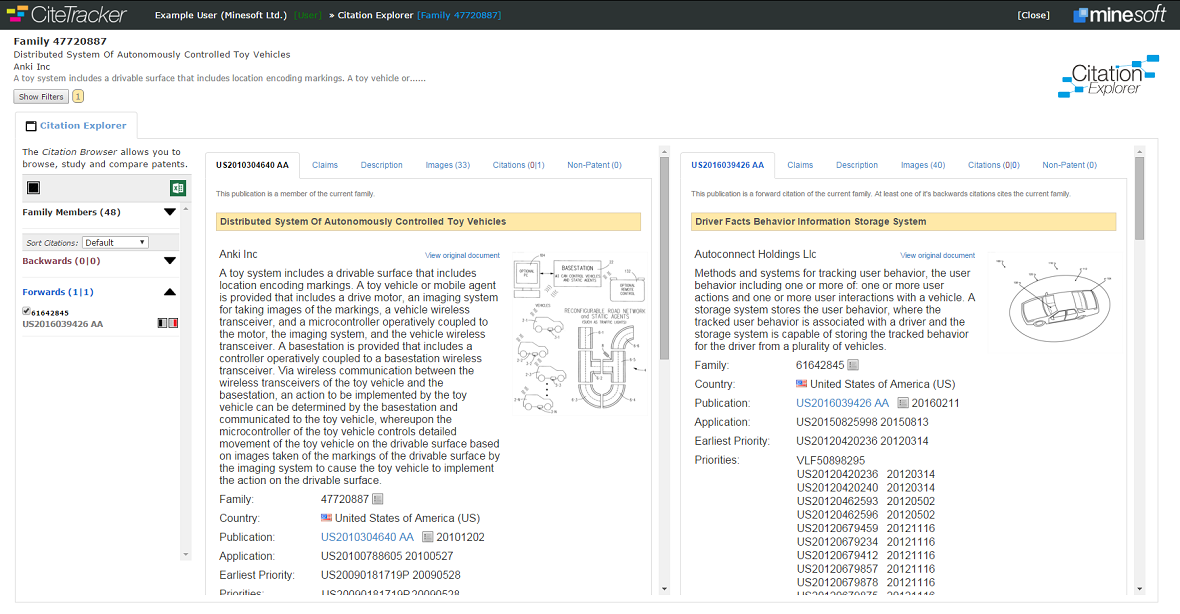Click the 'Driver Facts Behavior Information Storage System' title bar

click(904, 221)
